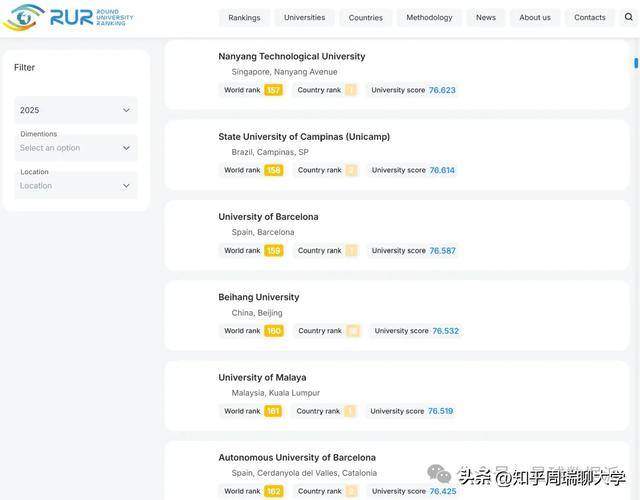Click the world rank 157 badge

click(273, 90)
